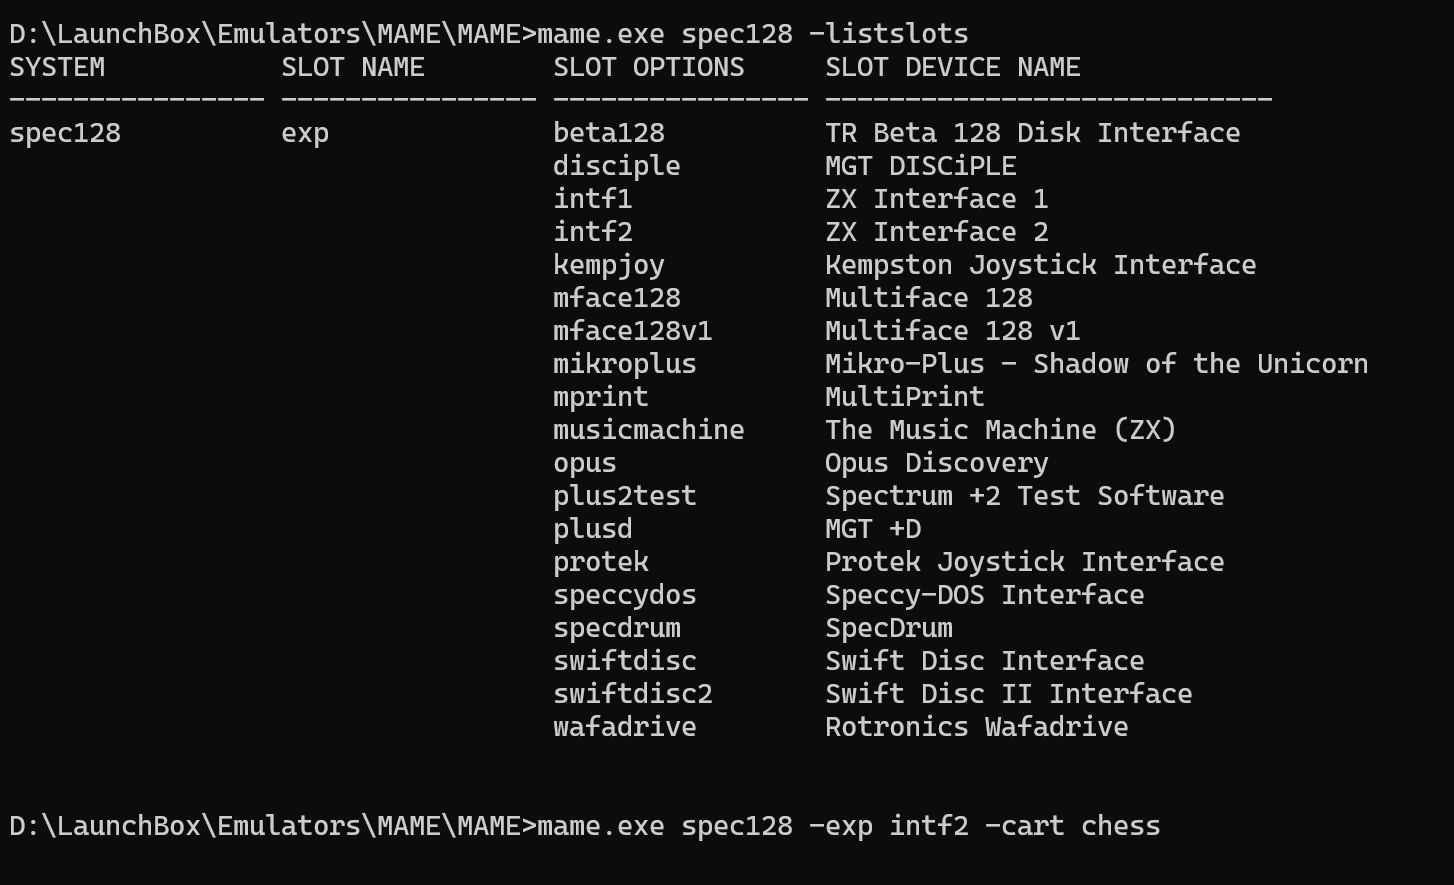The image size is (1454, 885).
Task: Click the musicmachine slot option
Action: (x=649, y=430)
